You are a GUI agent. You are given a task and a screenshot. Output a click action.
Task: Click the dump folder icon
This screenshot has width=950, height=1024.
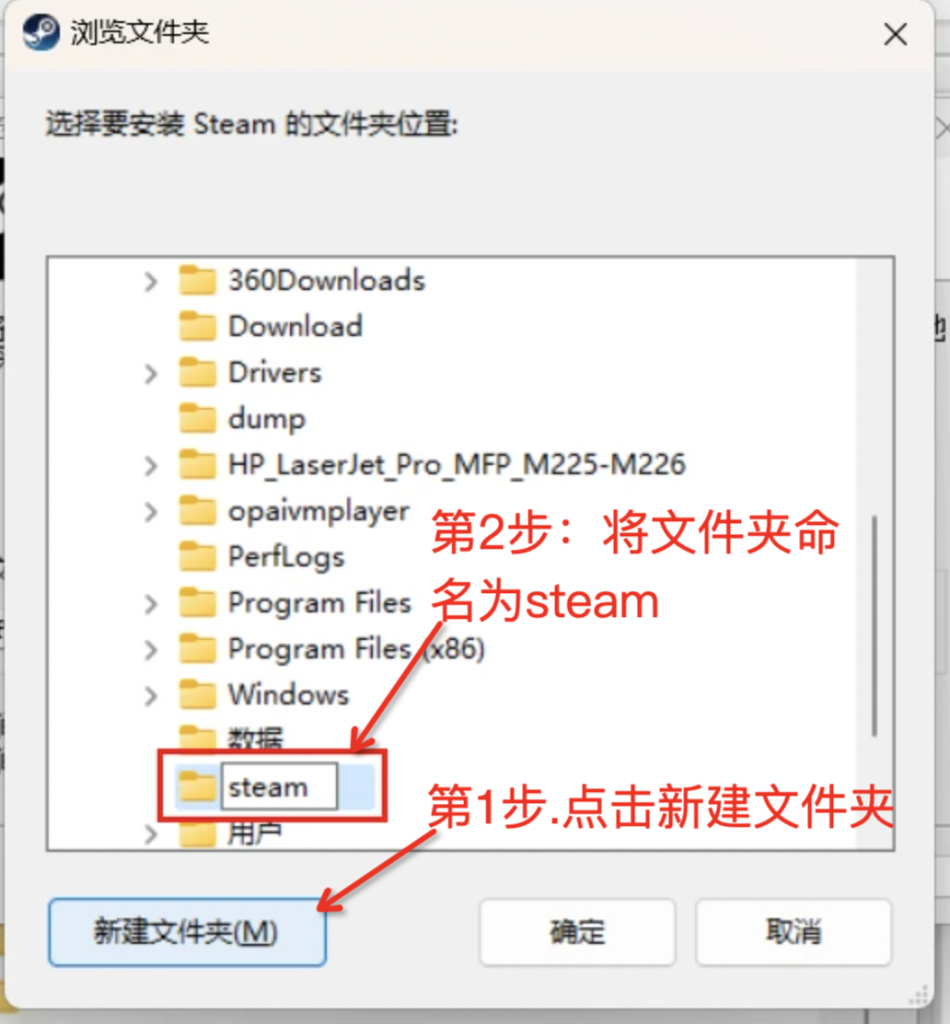[x=197, y=418]
